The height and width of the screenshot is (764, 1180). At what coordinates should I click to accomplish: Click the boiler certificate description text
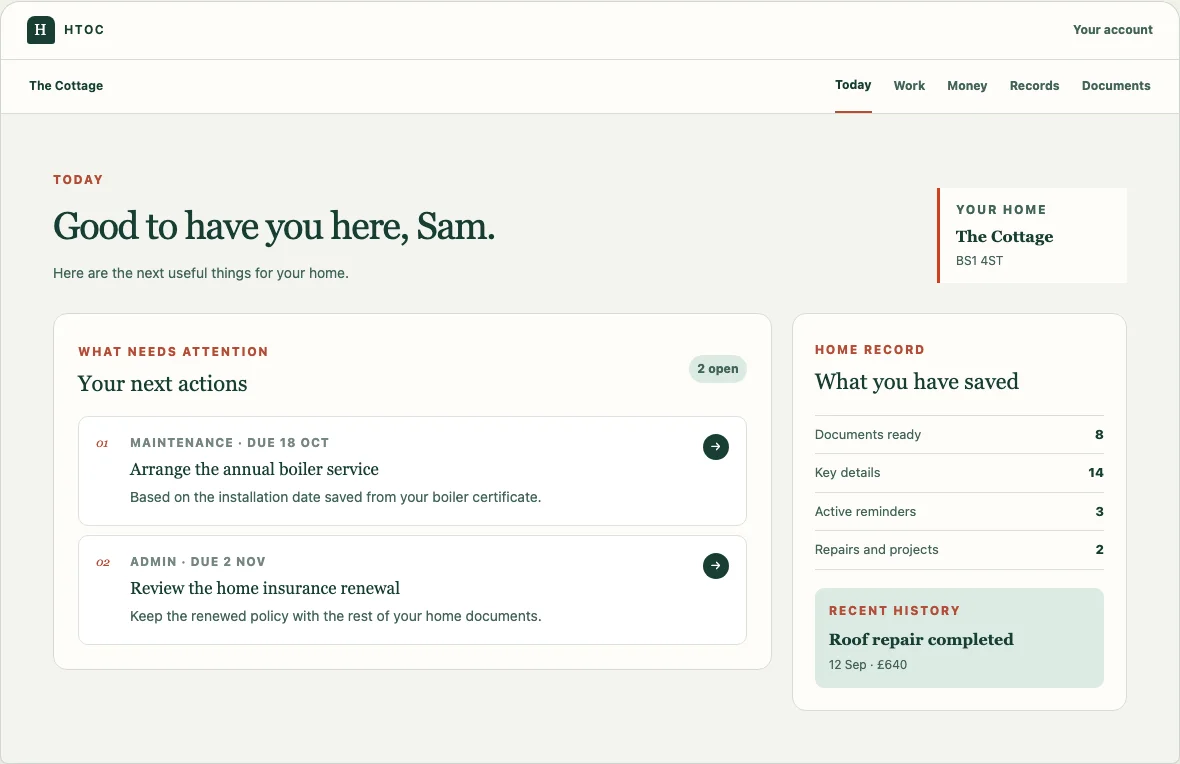point(336,497)
